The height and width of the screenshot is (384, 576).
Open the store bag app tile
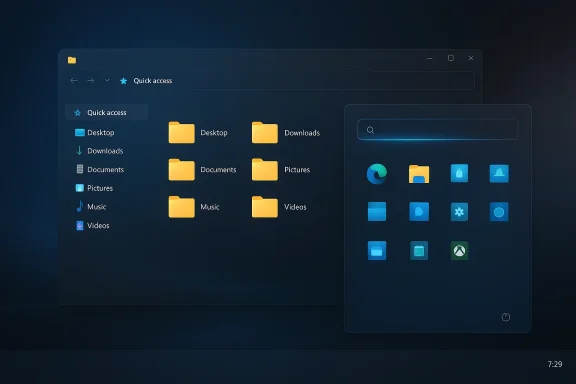pos(459,173)
